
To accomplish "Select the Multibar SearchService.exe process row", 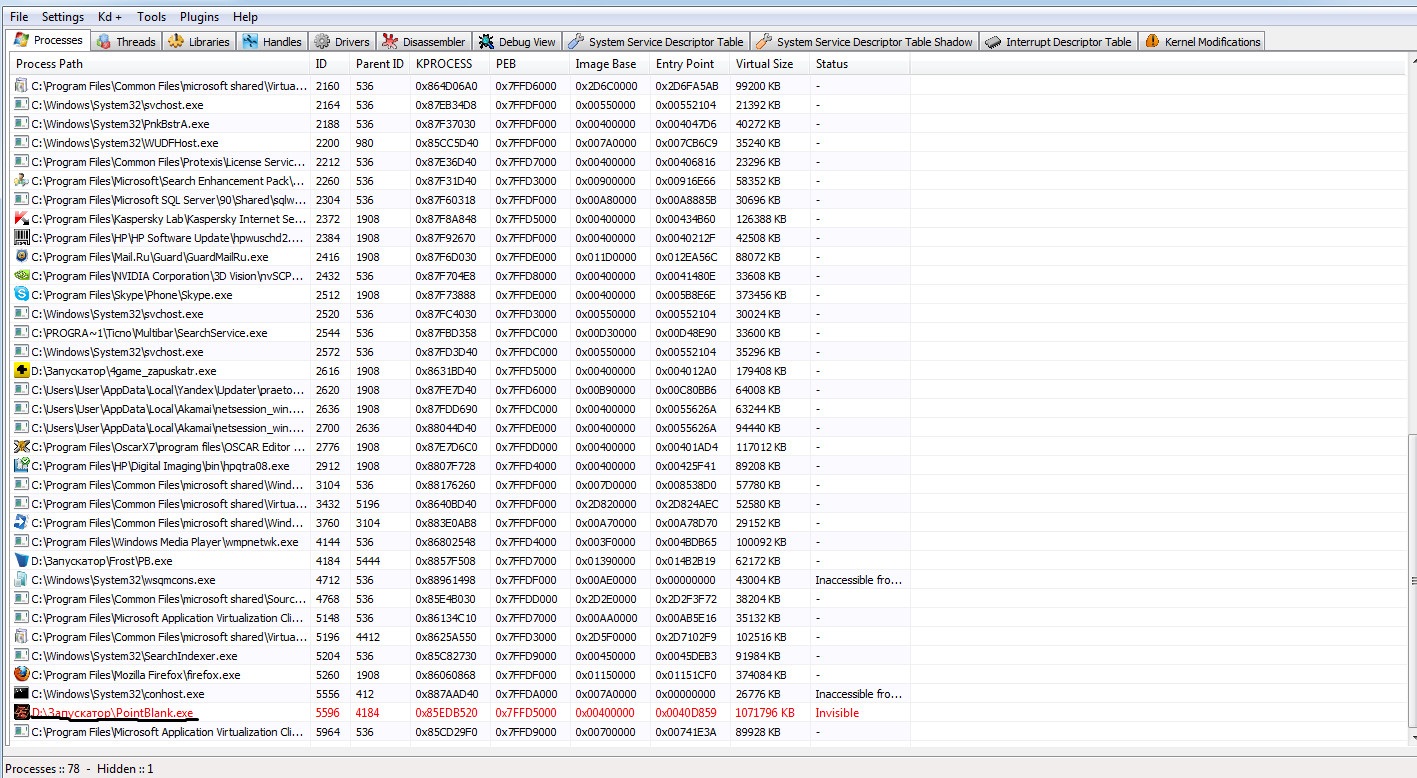I will [460, 333].
